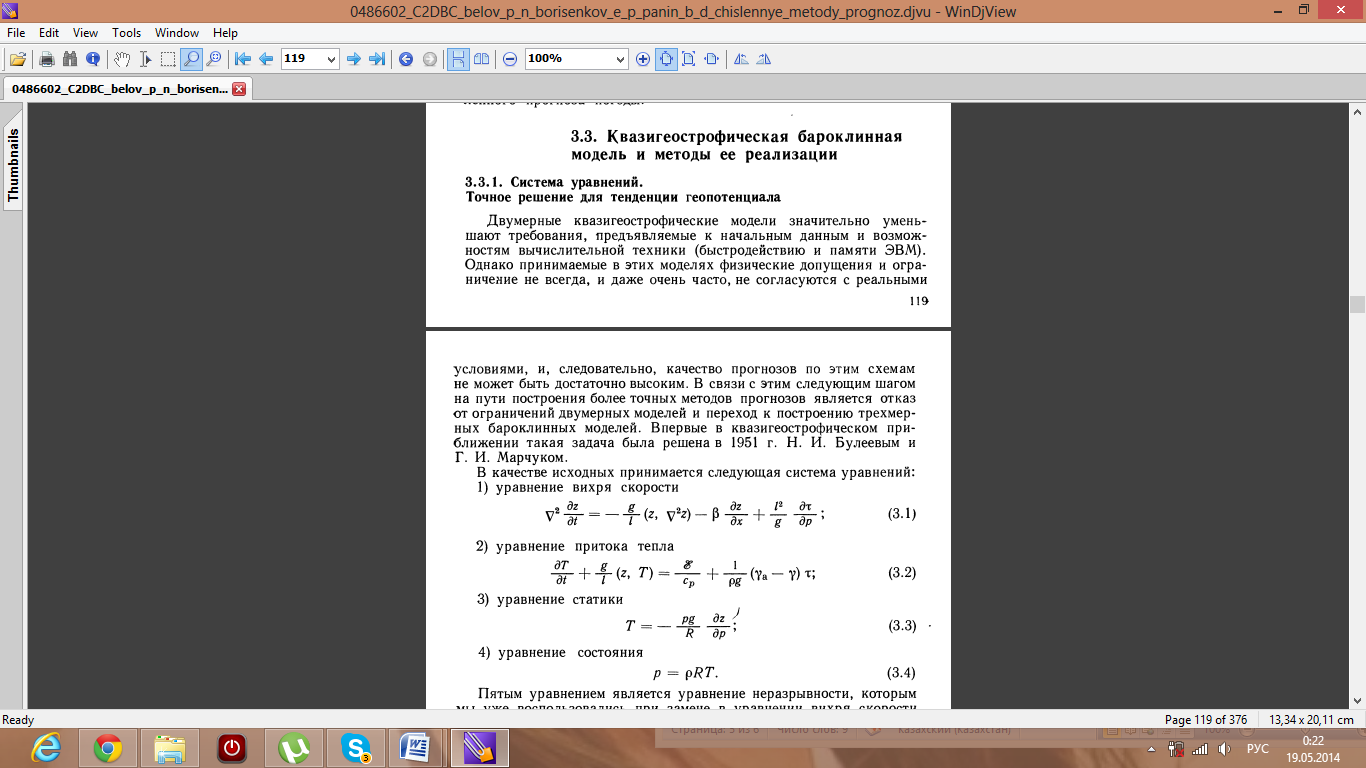Open the clock showing 0:22 19.05.2014

point(1312,748)
